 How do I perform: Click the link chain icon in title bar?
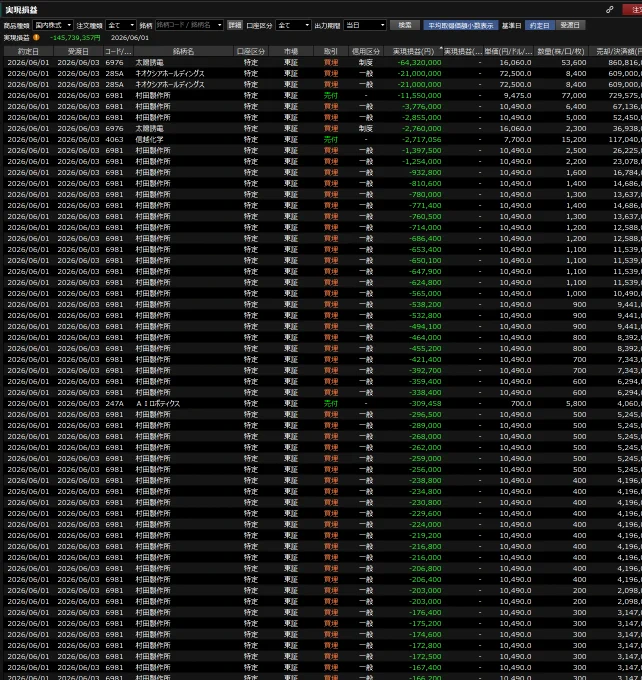click(x=609, y=10)
